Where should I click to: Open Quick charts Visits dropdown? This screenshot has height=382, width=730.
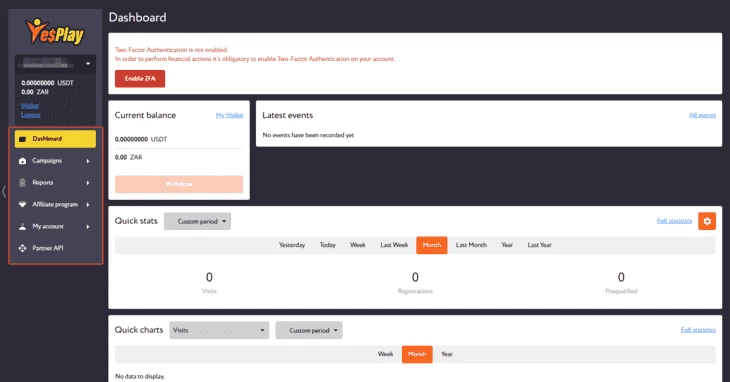[219, 330]
